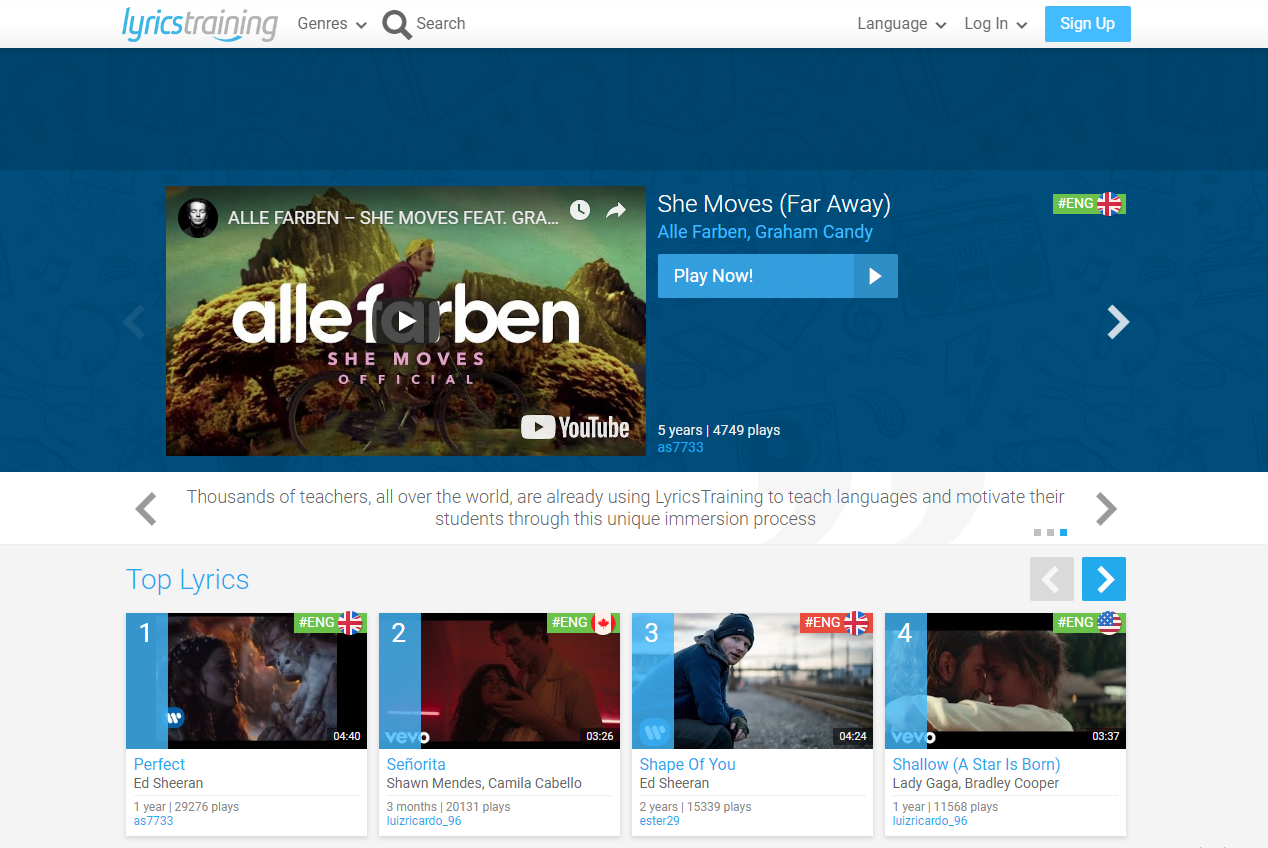Click the Top Lyrics next-page arrow
Image resolution: width=1268 pixels, height=848 pixels.
[x=1104, y=579]
